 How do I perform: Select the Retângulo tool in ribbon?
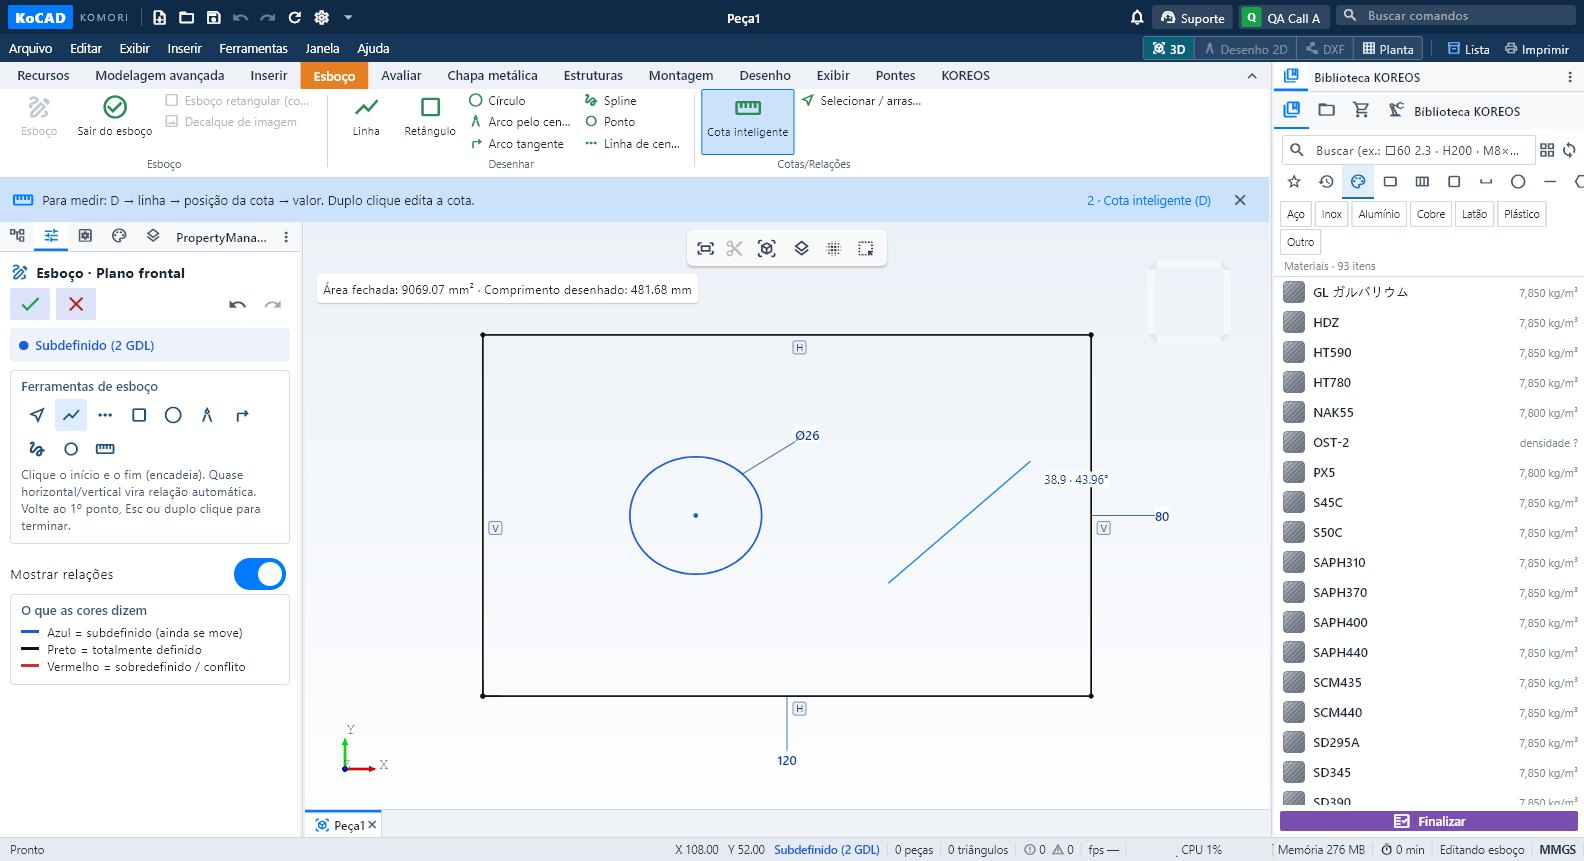(x=430, y=116)
